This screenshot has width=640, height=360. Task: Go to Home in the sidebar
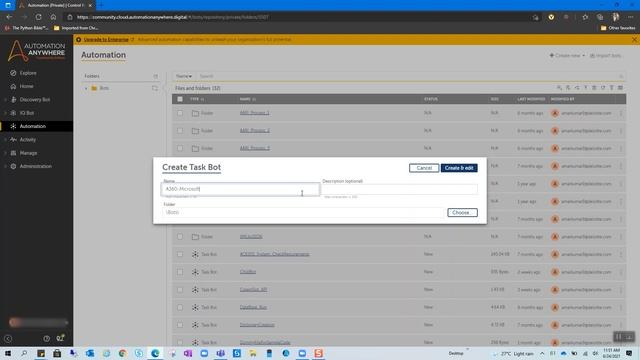tap(26, 86)
